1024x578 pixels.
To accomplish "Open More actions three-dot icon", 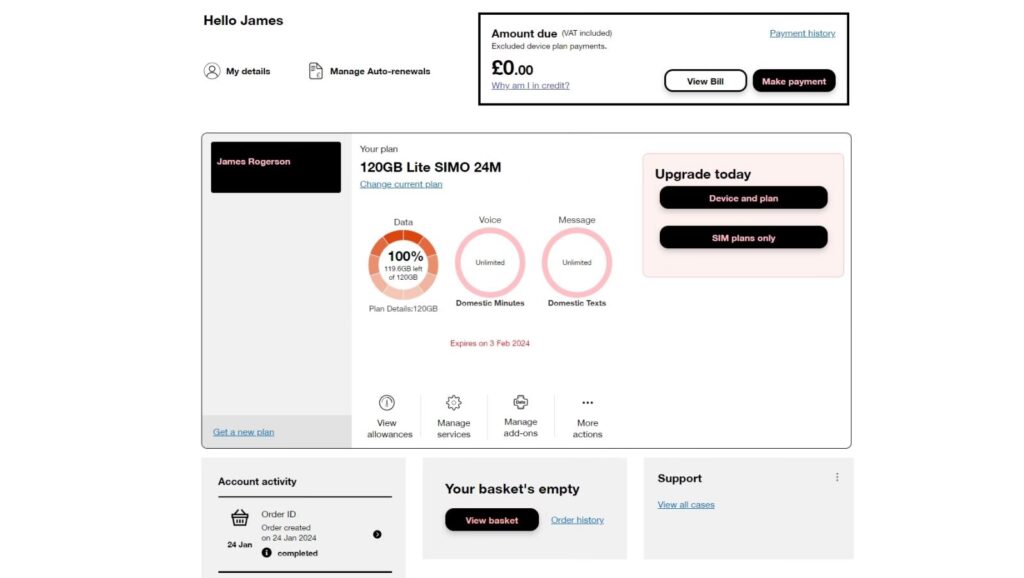I will 587,403.
